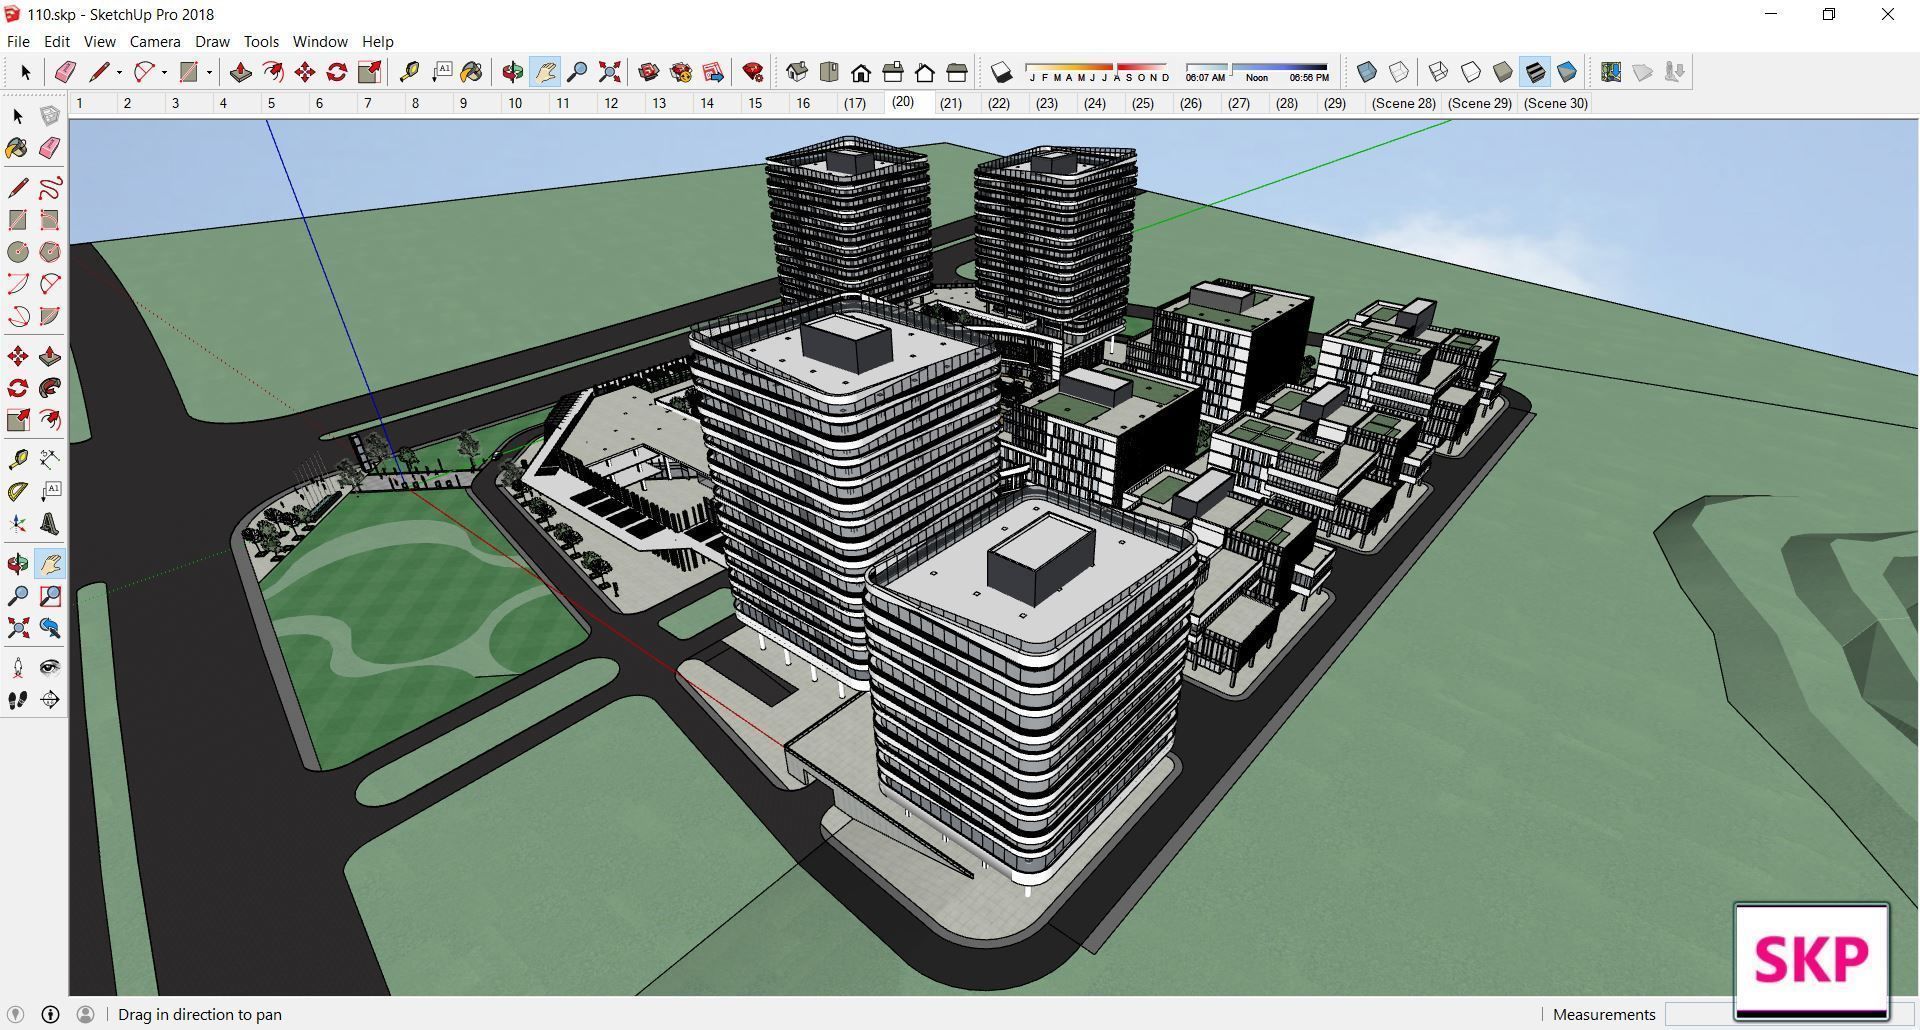This screenshot has height=1030, width=1920.
Task: Select the Zoom magnifier in top toolbar
Action: (x=577, y=72)
